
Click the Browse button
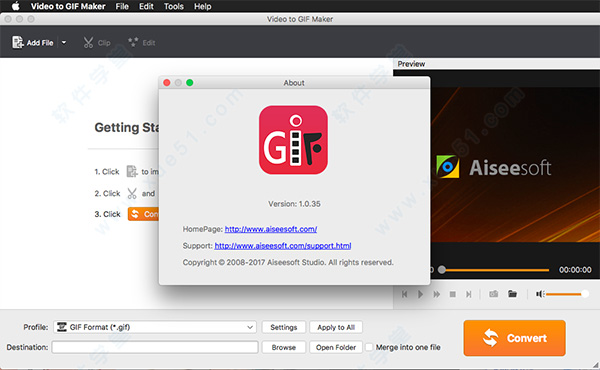284,347
